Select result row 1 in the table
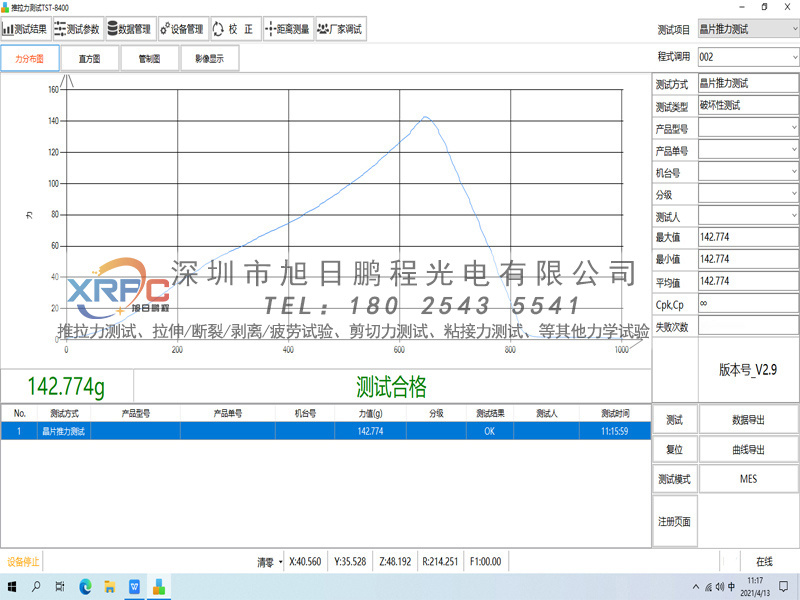Viewport: 800px width, 600px height. [326, 431]
